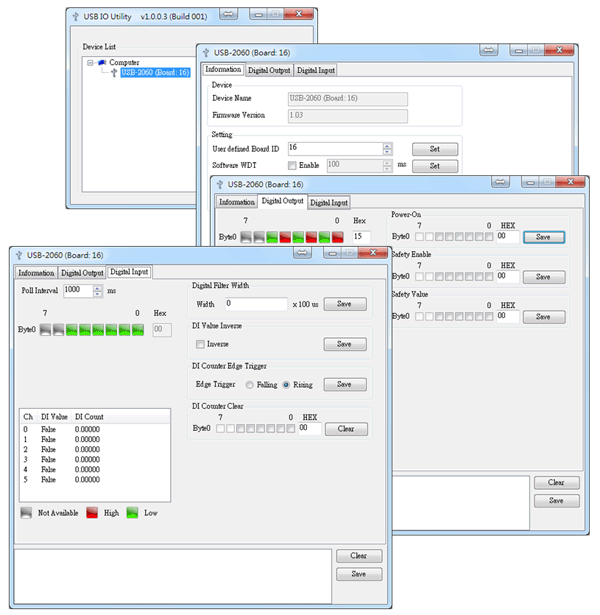Viewport: 600px width, 615px height.
Task: Click Save button in Digital Output window log
Action: [556, 501]
